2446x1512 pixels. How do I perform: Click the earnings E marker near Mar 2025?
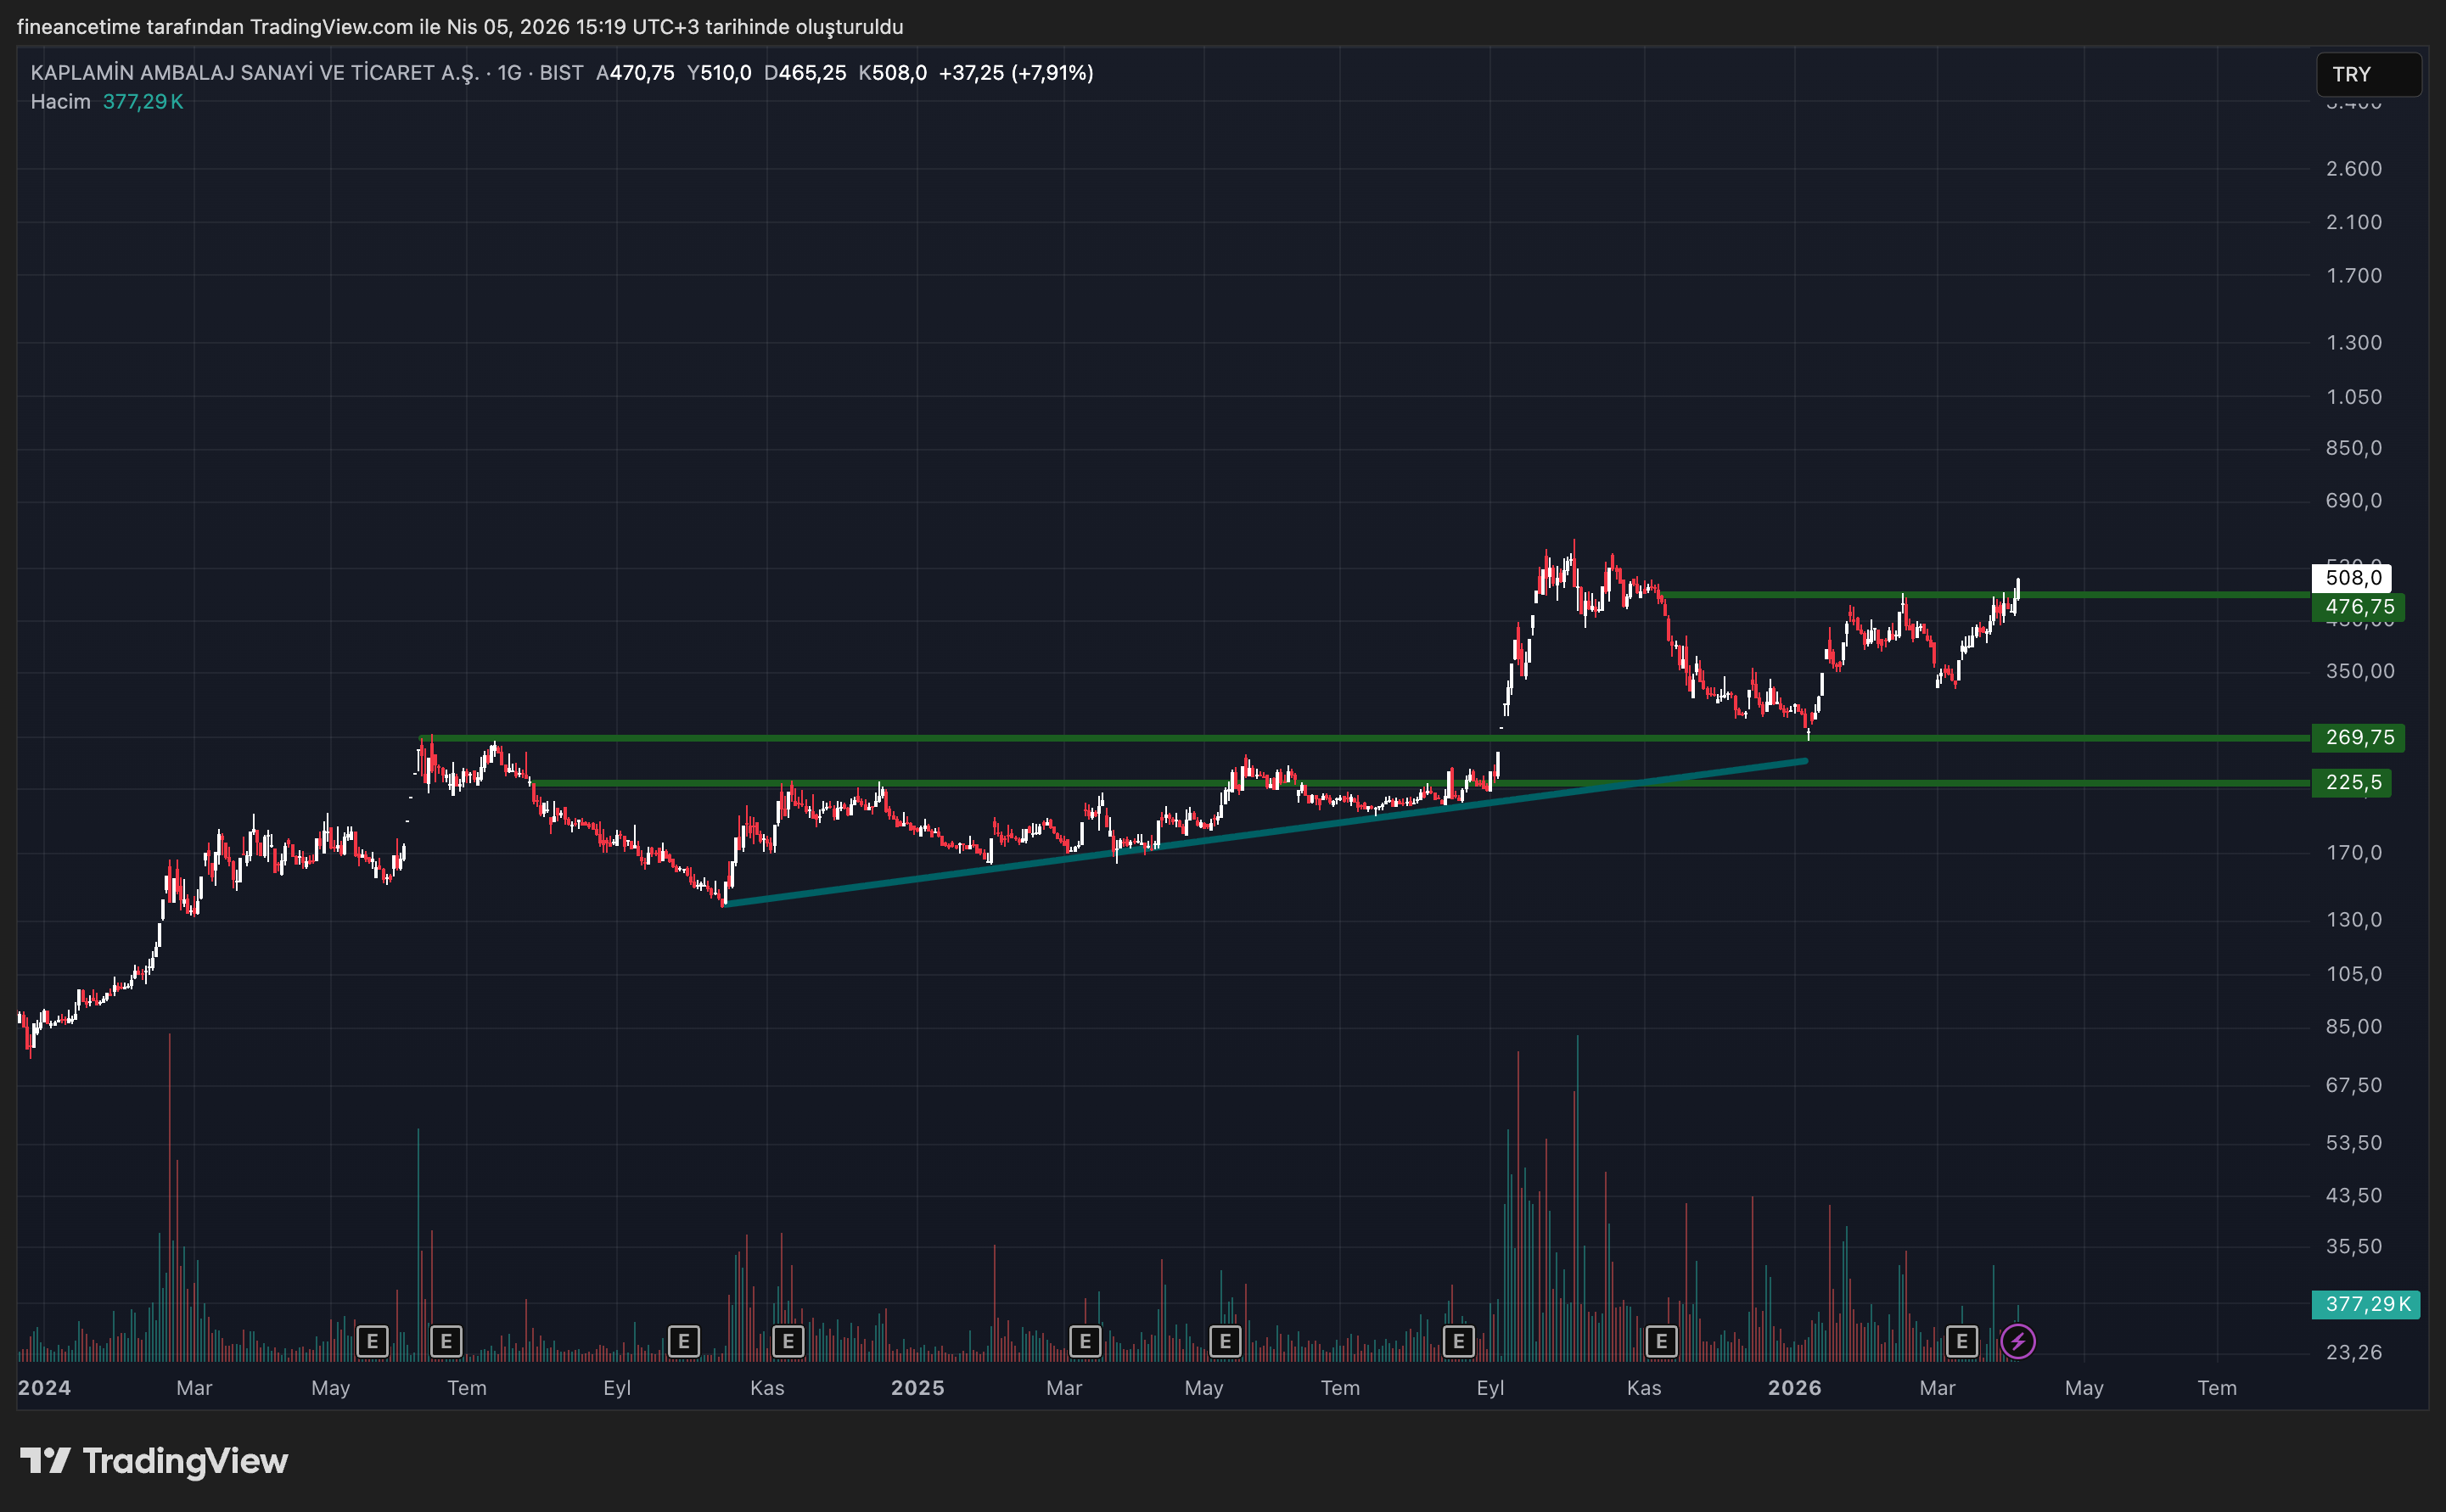(x=1085, y=1341)
